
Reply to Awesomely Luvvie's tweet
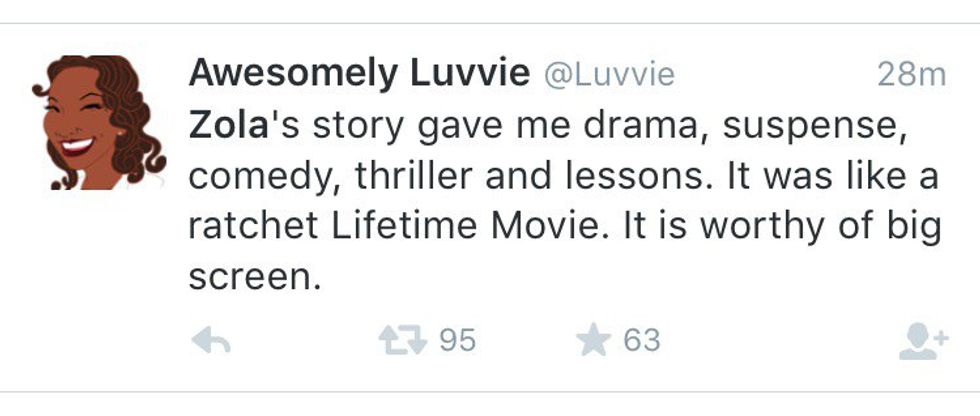(x=211, y=342)
